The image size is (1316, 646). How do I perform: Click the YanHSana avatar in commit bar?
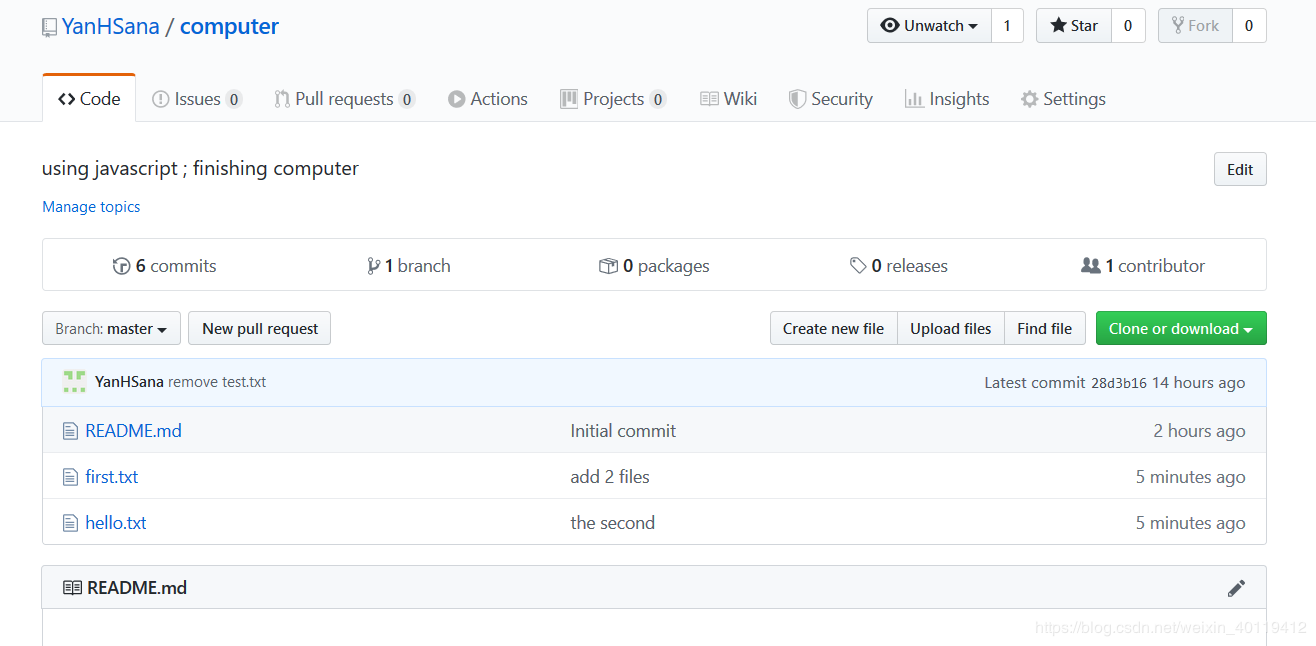(x=74, y=382)
